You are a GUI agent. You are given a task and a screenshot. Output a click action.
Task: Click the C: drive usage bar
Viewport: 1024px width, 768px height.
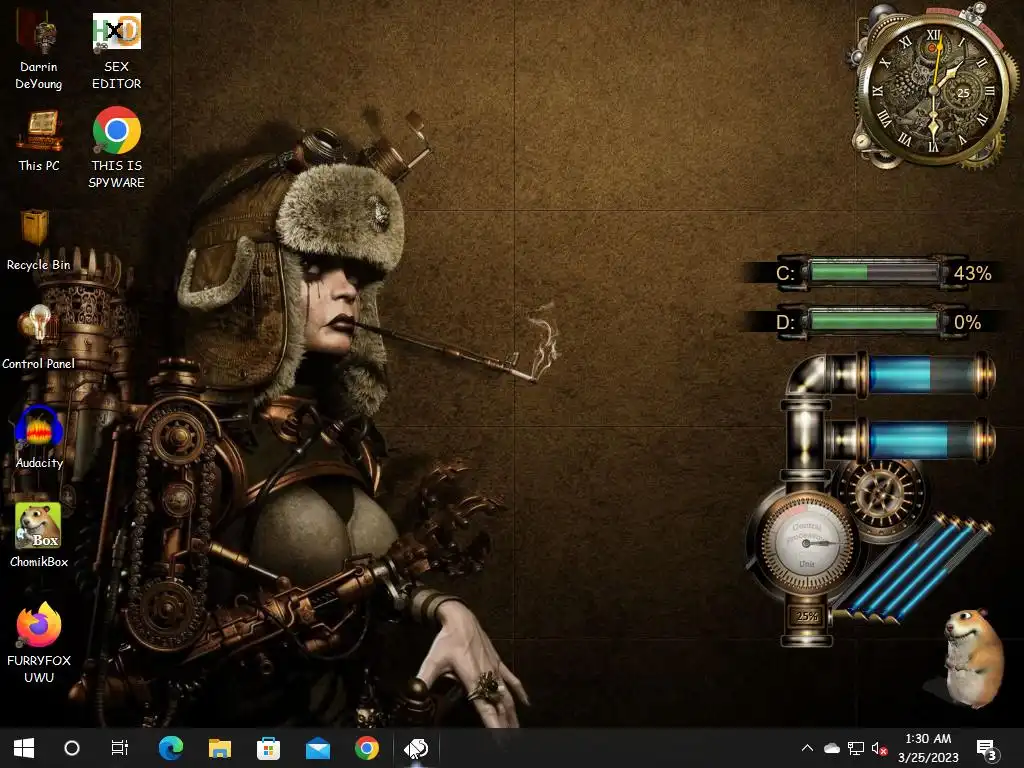(x=874, y=272)
